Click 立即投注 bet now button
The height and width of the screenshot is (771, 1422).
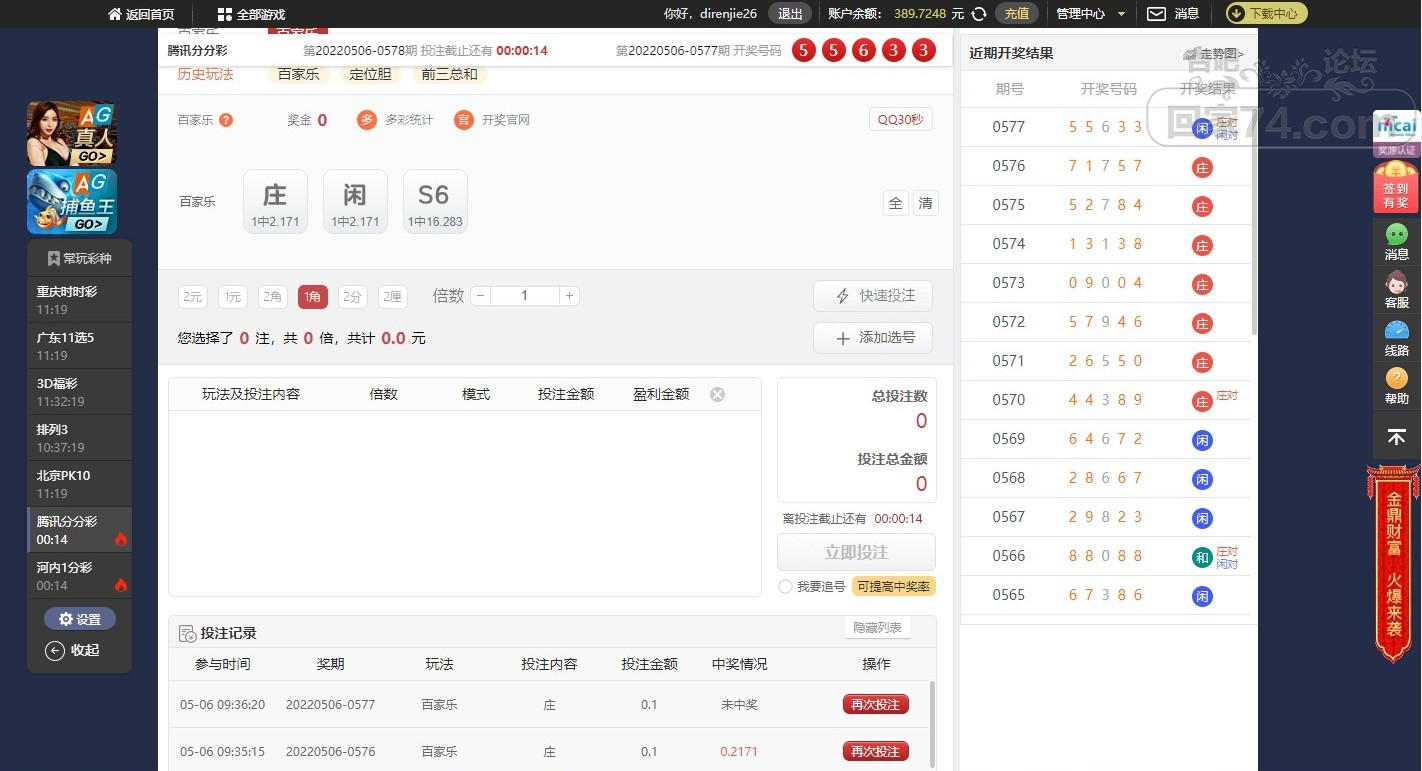pyautogui.click(x=856, y=552)
